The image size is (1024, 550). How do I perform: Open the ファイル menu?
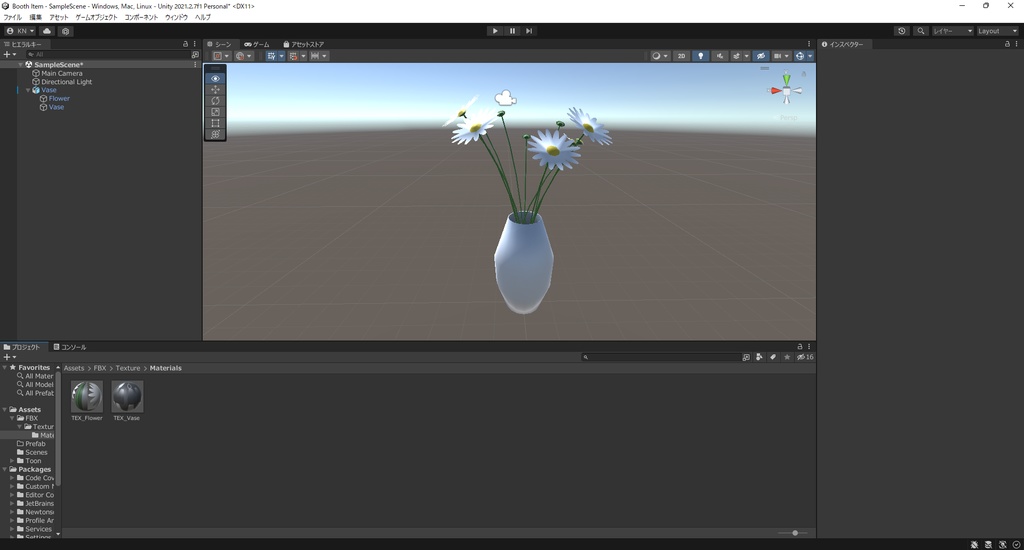(x=12, y=18)
